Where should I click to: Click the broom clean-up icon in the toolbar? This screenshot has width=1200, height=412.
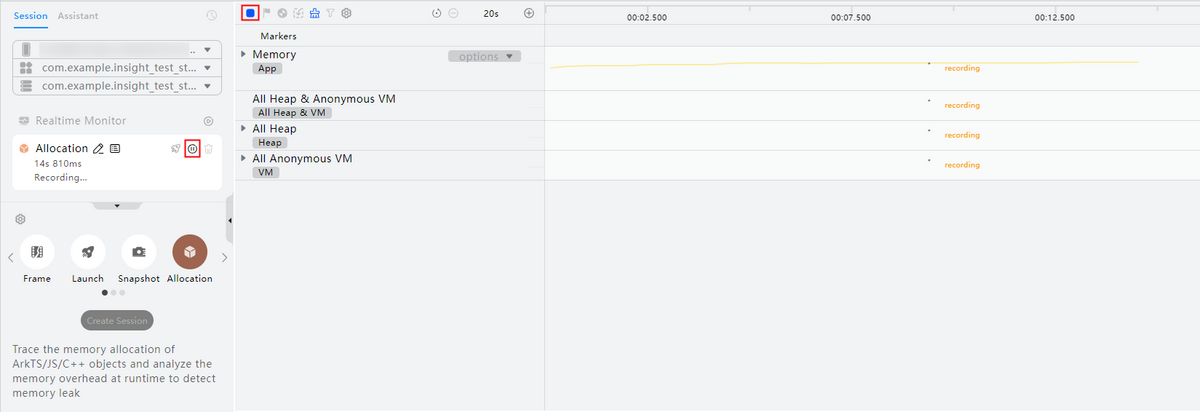(x=315, y=13)
